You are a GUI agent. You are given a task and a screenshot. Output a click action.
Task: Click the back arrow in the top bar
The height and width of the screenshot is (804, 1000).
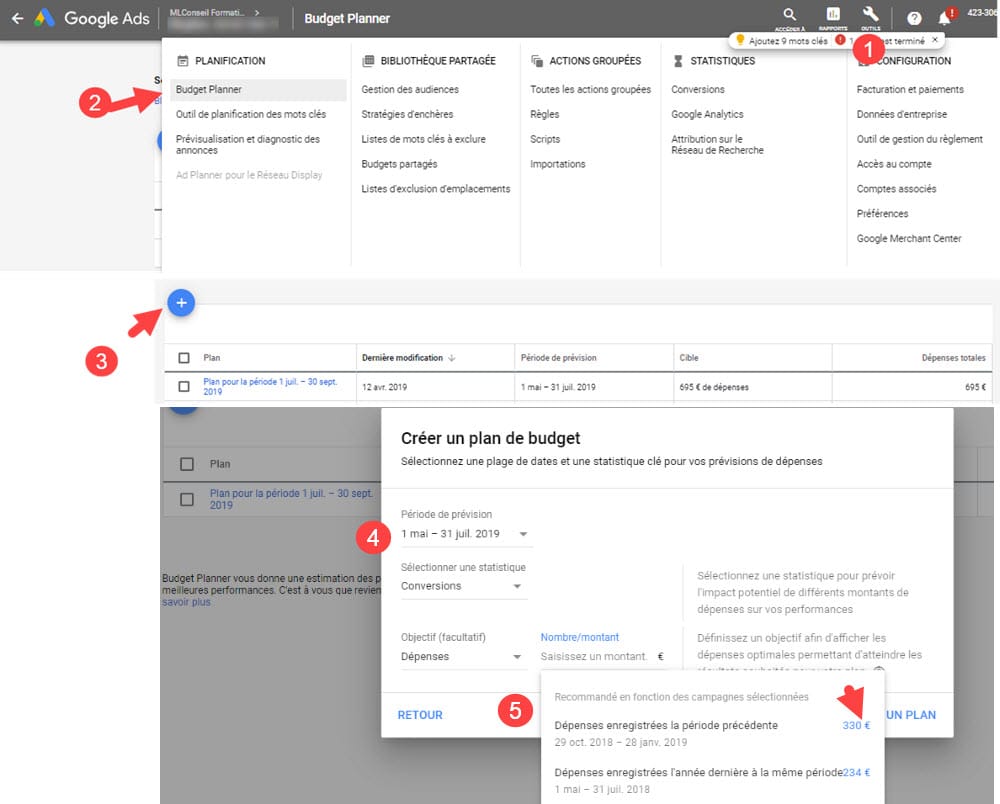16,17
